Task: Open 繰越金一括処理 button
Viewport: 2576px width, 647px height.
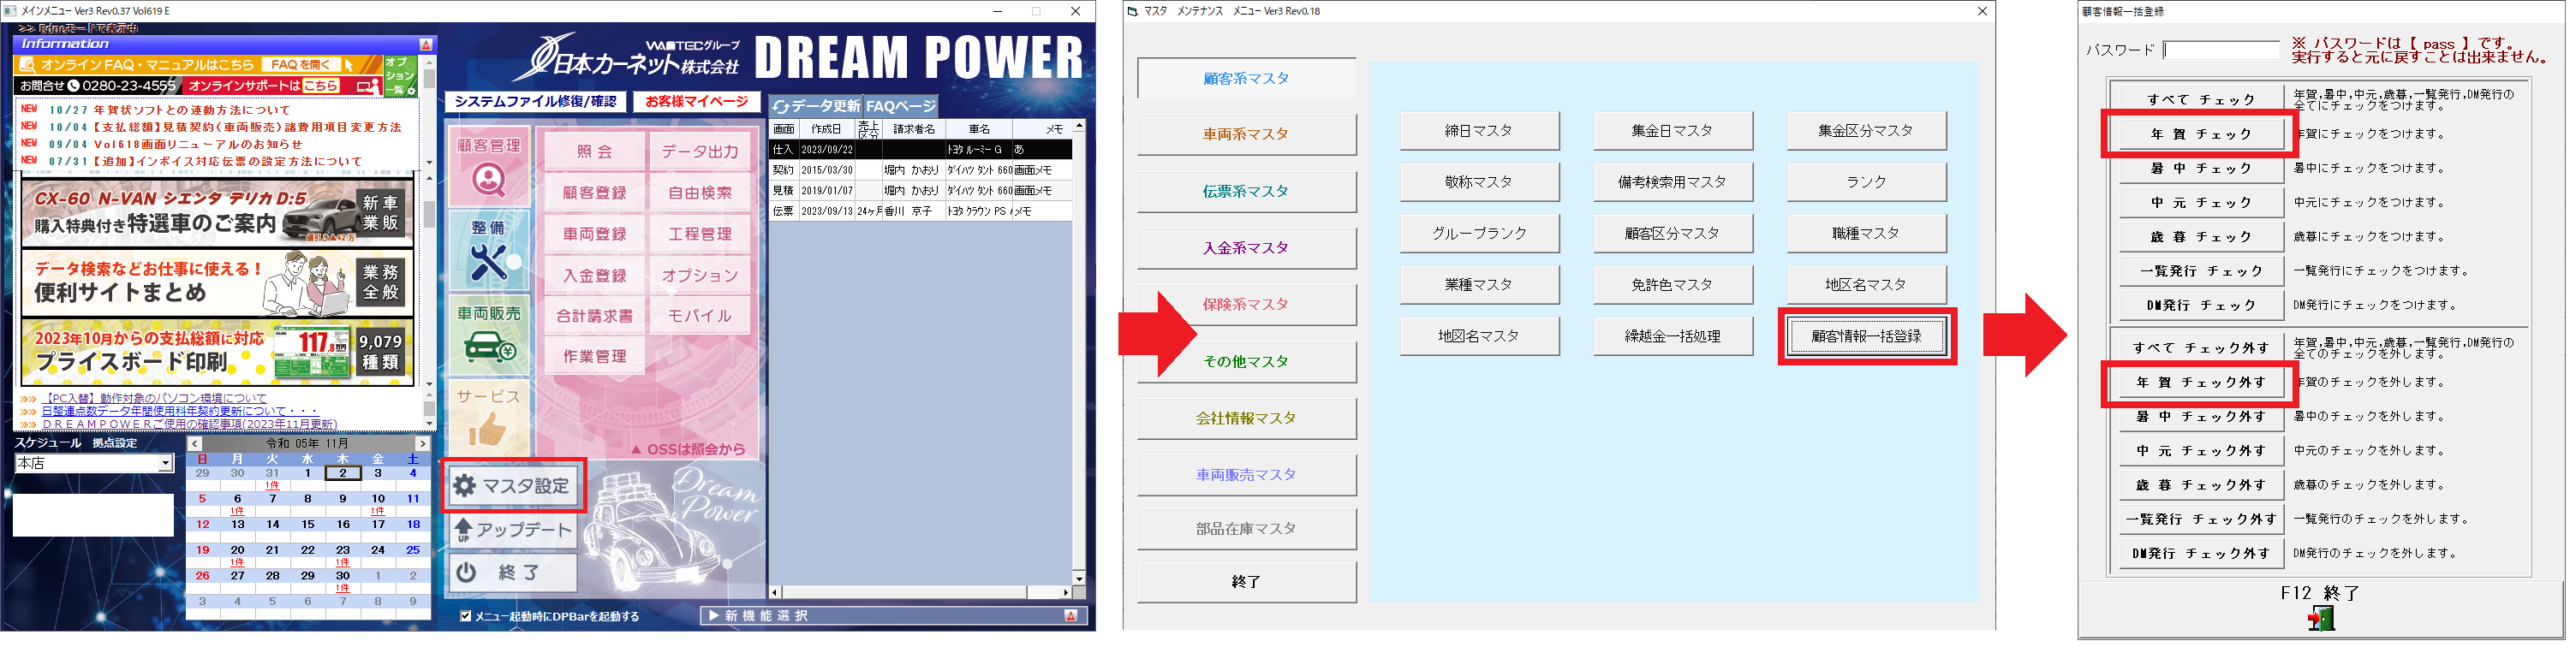Action: 1672,337
